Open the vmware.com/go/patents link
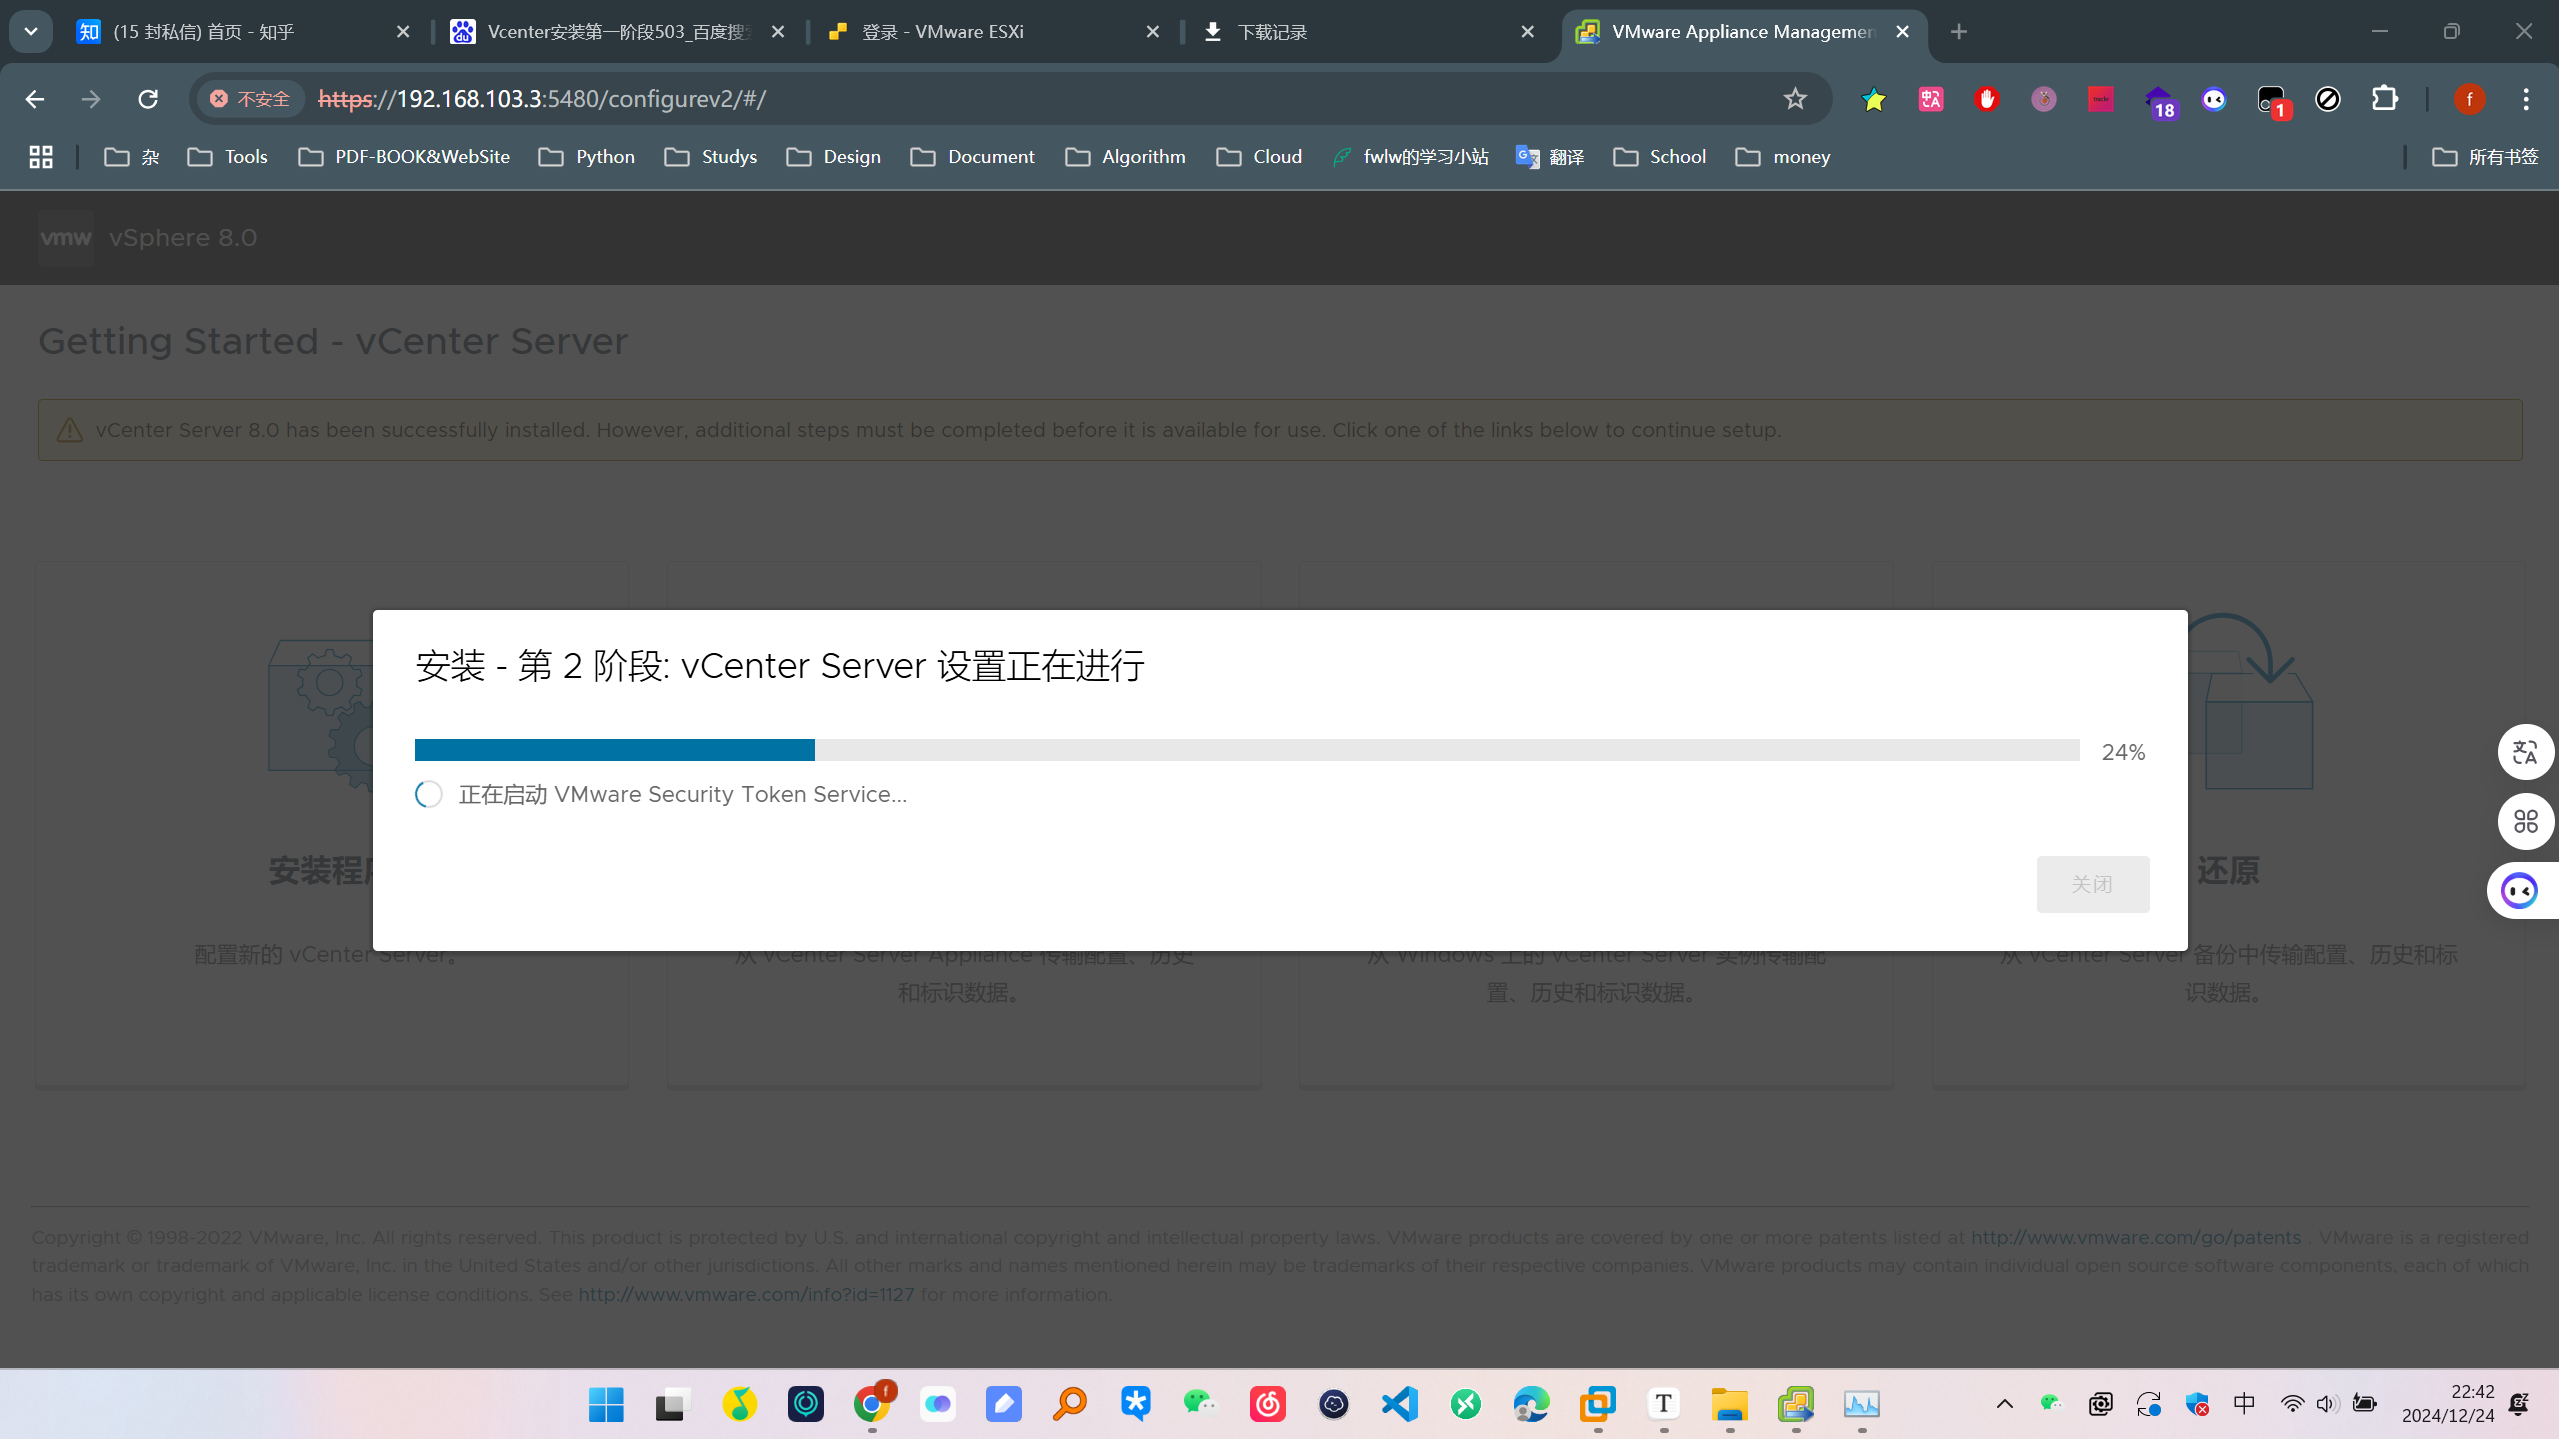The height and width of the screenshot is (1439, 2559). (2135, 1237)
